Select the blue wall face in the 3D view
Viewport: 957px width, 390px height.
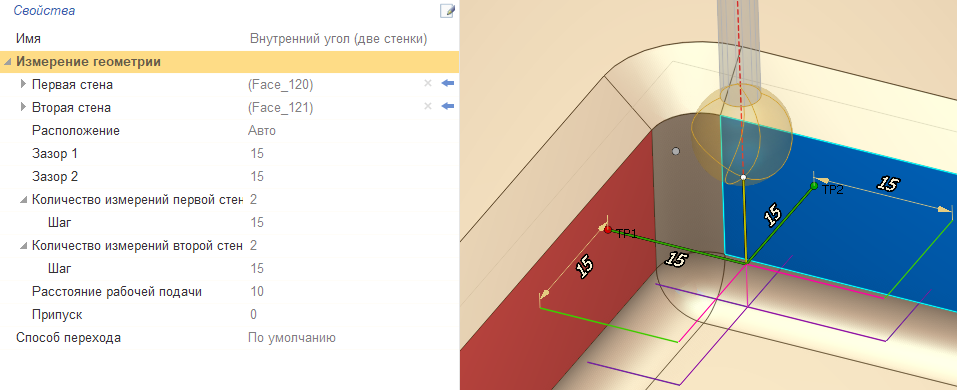(x=854, y=232)
